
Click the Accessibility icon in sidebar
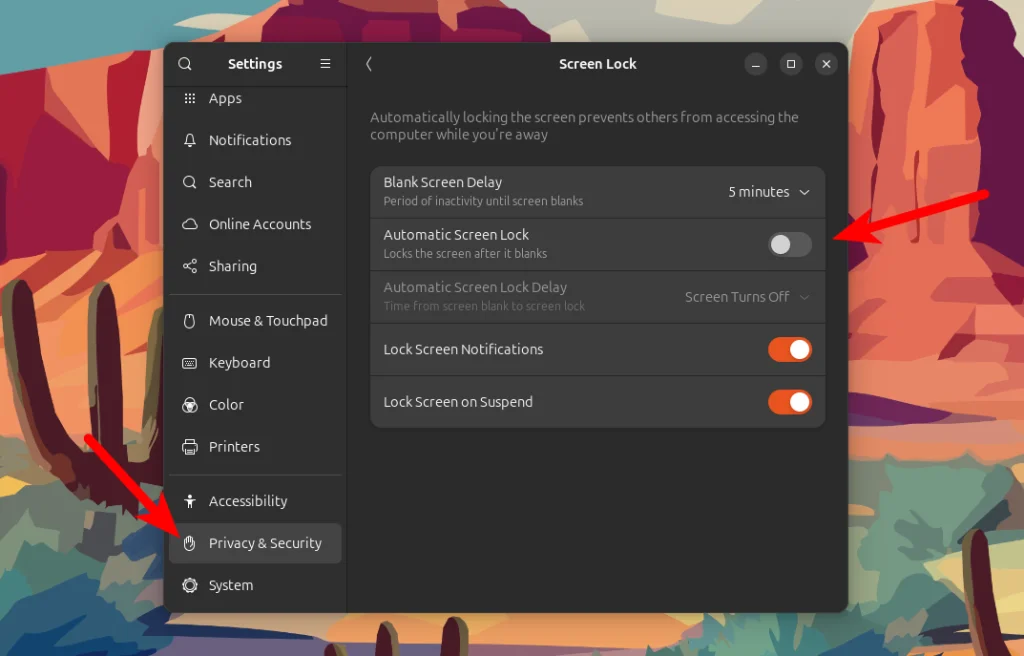(190, 500)
